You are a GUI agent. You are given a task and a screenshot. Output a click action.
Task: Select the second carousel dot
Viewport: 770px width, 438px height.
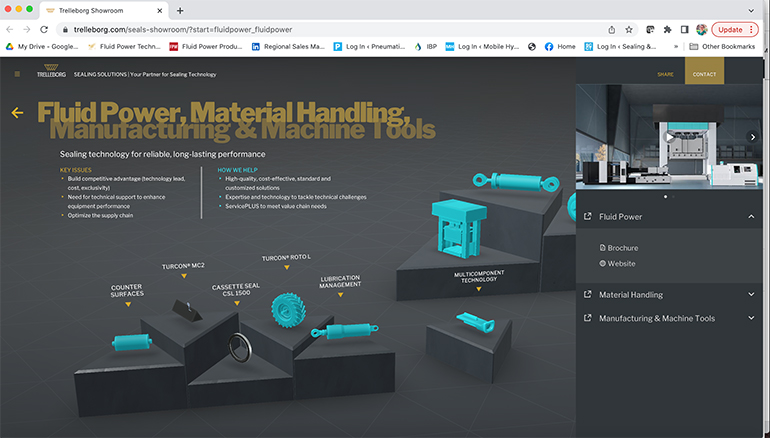(673, 196)
